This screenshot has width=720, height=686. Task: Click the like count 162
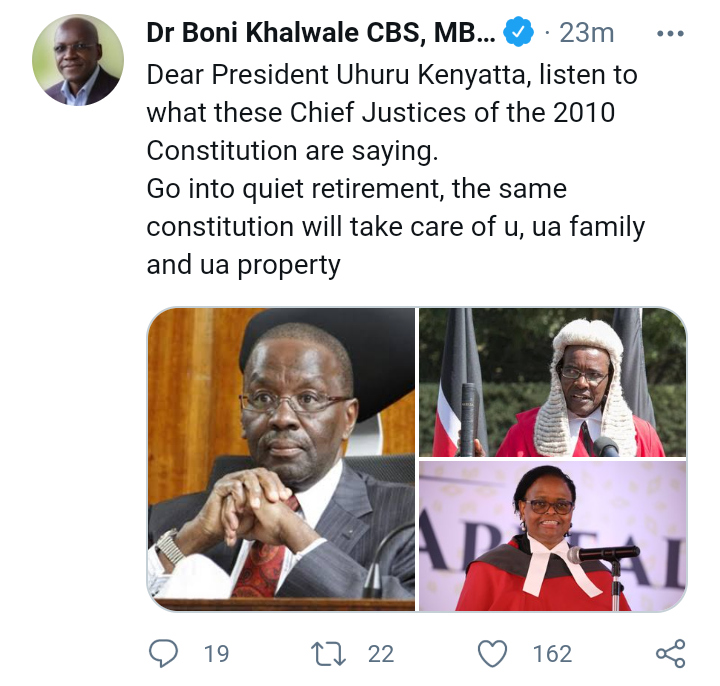tap(552, 654)
